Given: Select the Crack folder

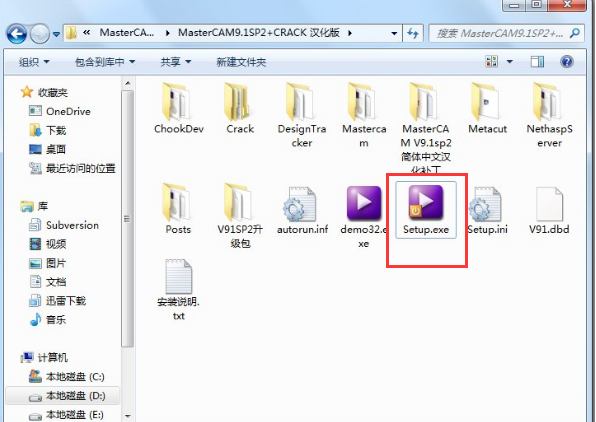Looking at the screenshot, I should click(240, 108).
